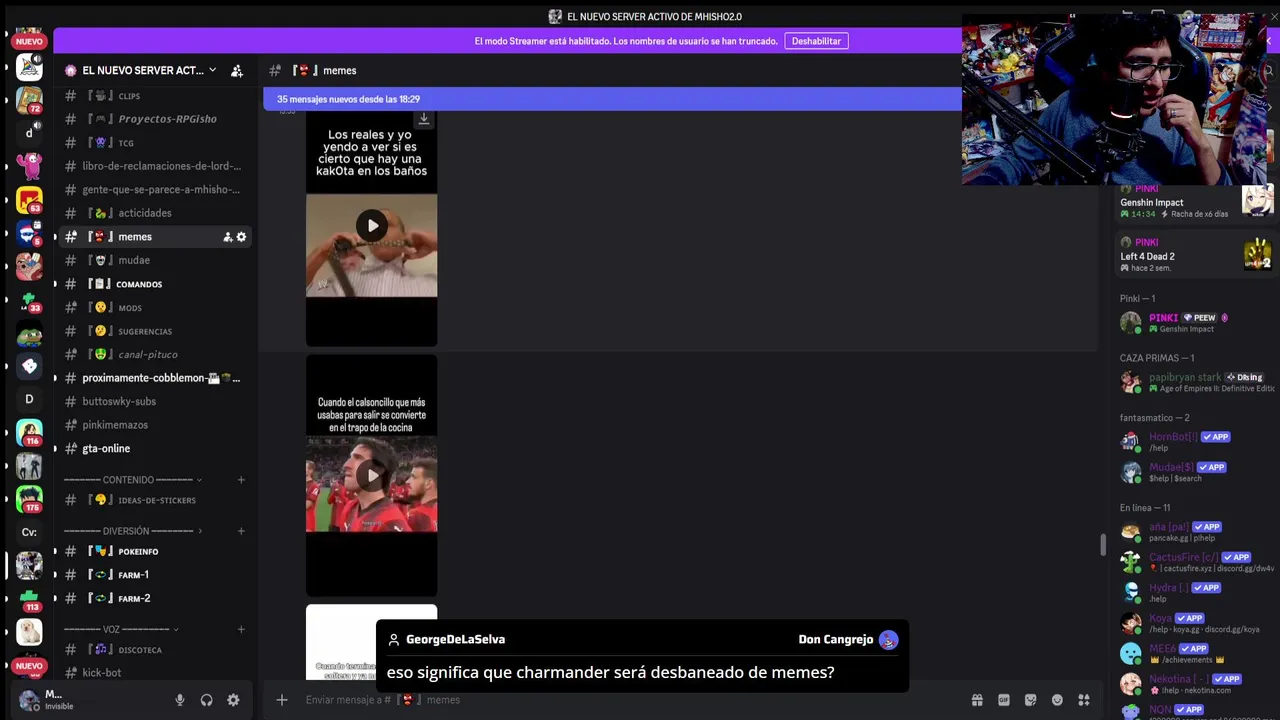Open the sticker picker
Image resolution: width=1280 pixels, height=720 pixels.
(1030, 700)
